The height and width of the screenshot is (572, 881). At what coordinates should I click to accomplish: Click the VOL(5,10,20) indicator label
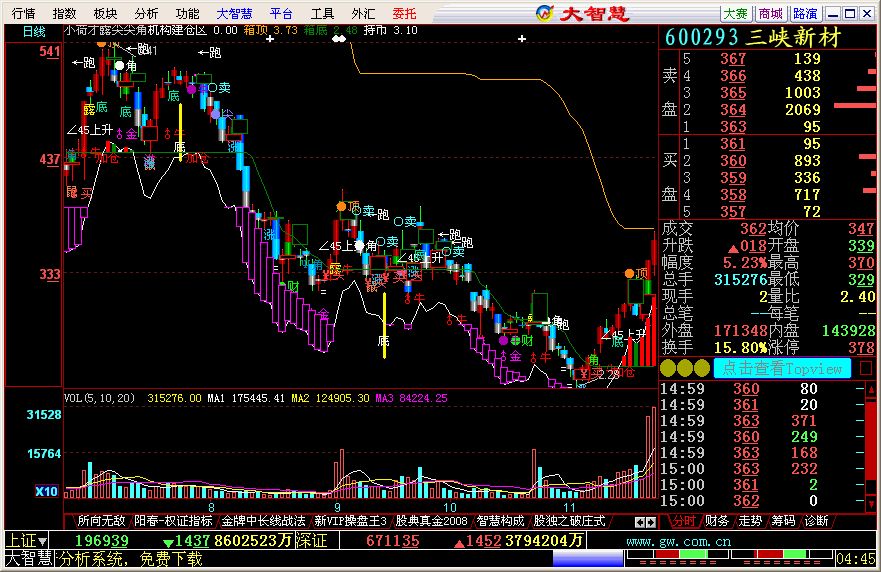click(99, 398)
